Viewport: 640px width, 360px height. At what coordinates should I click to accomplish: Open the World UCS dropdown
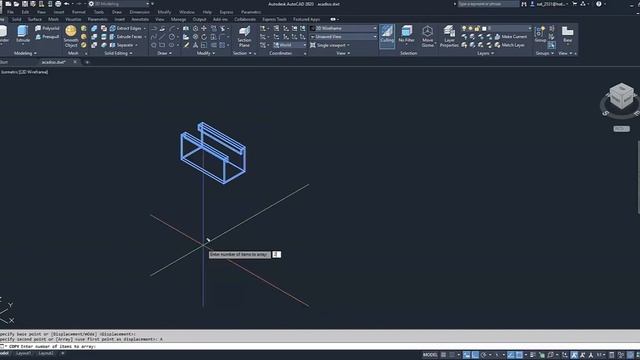pyautogui.click(x=290, y=45)
